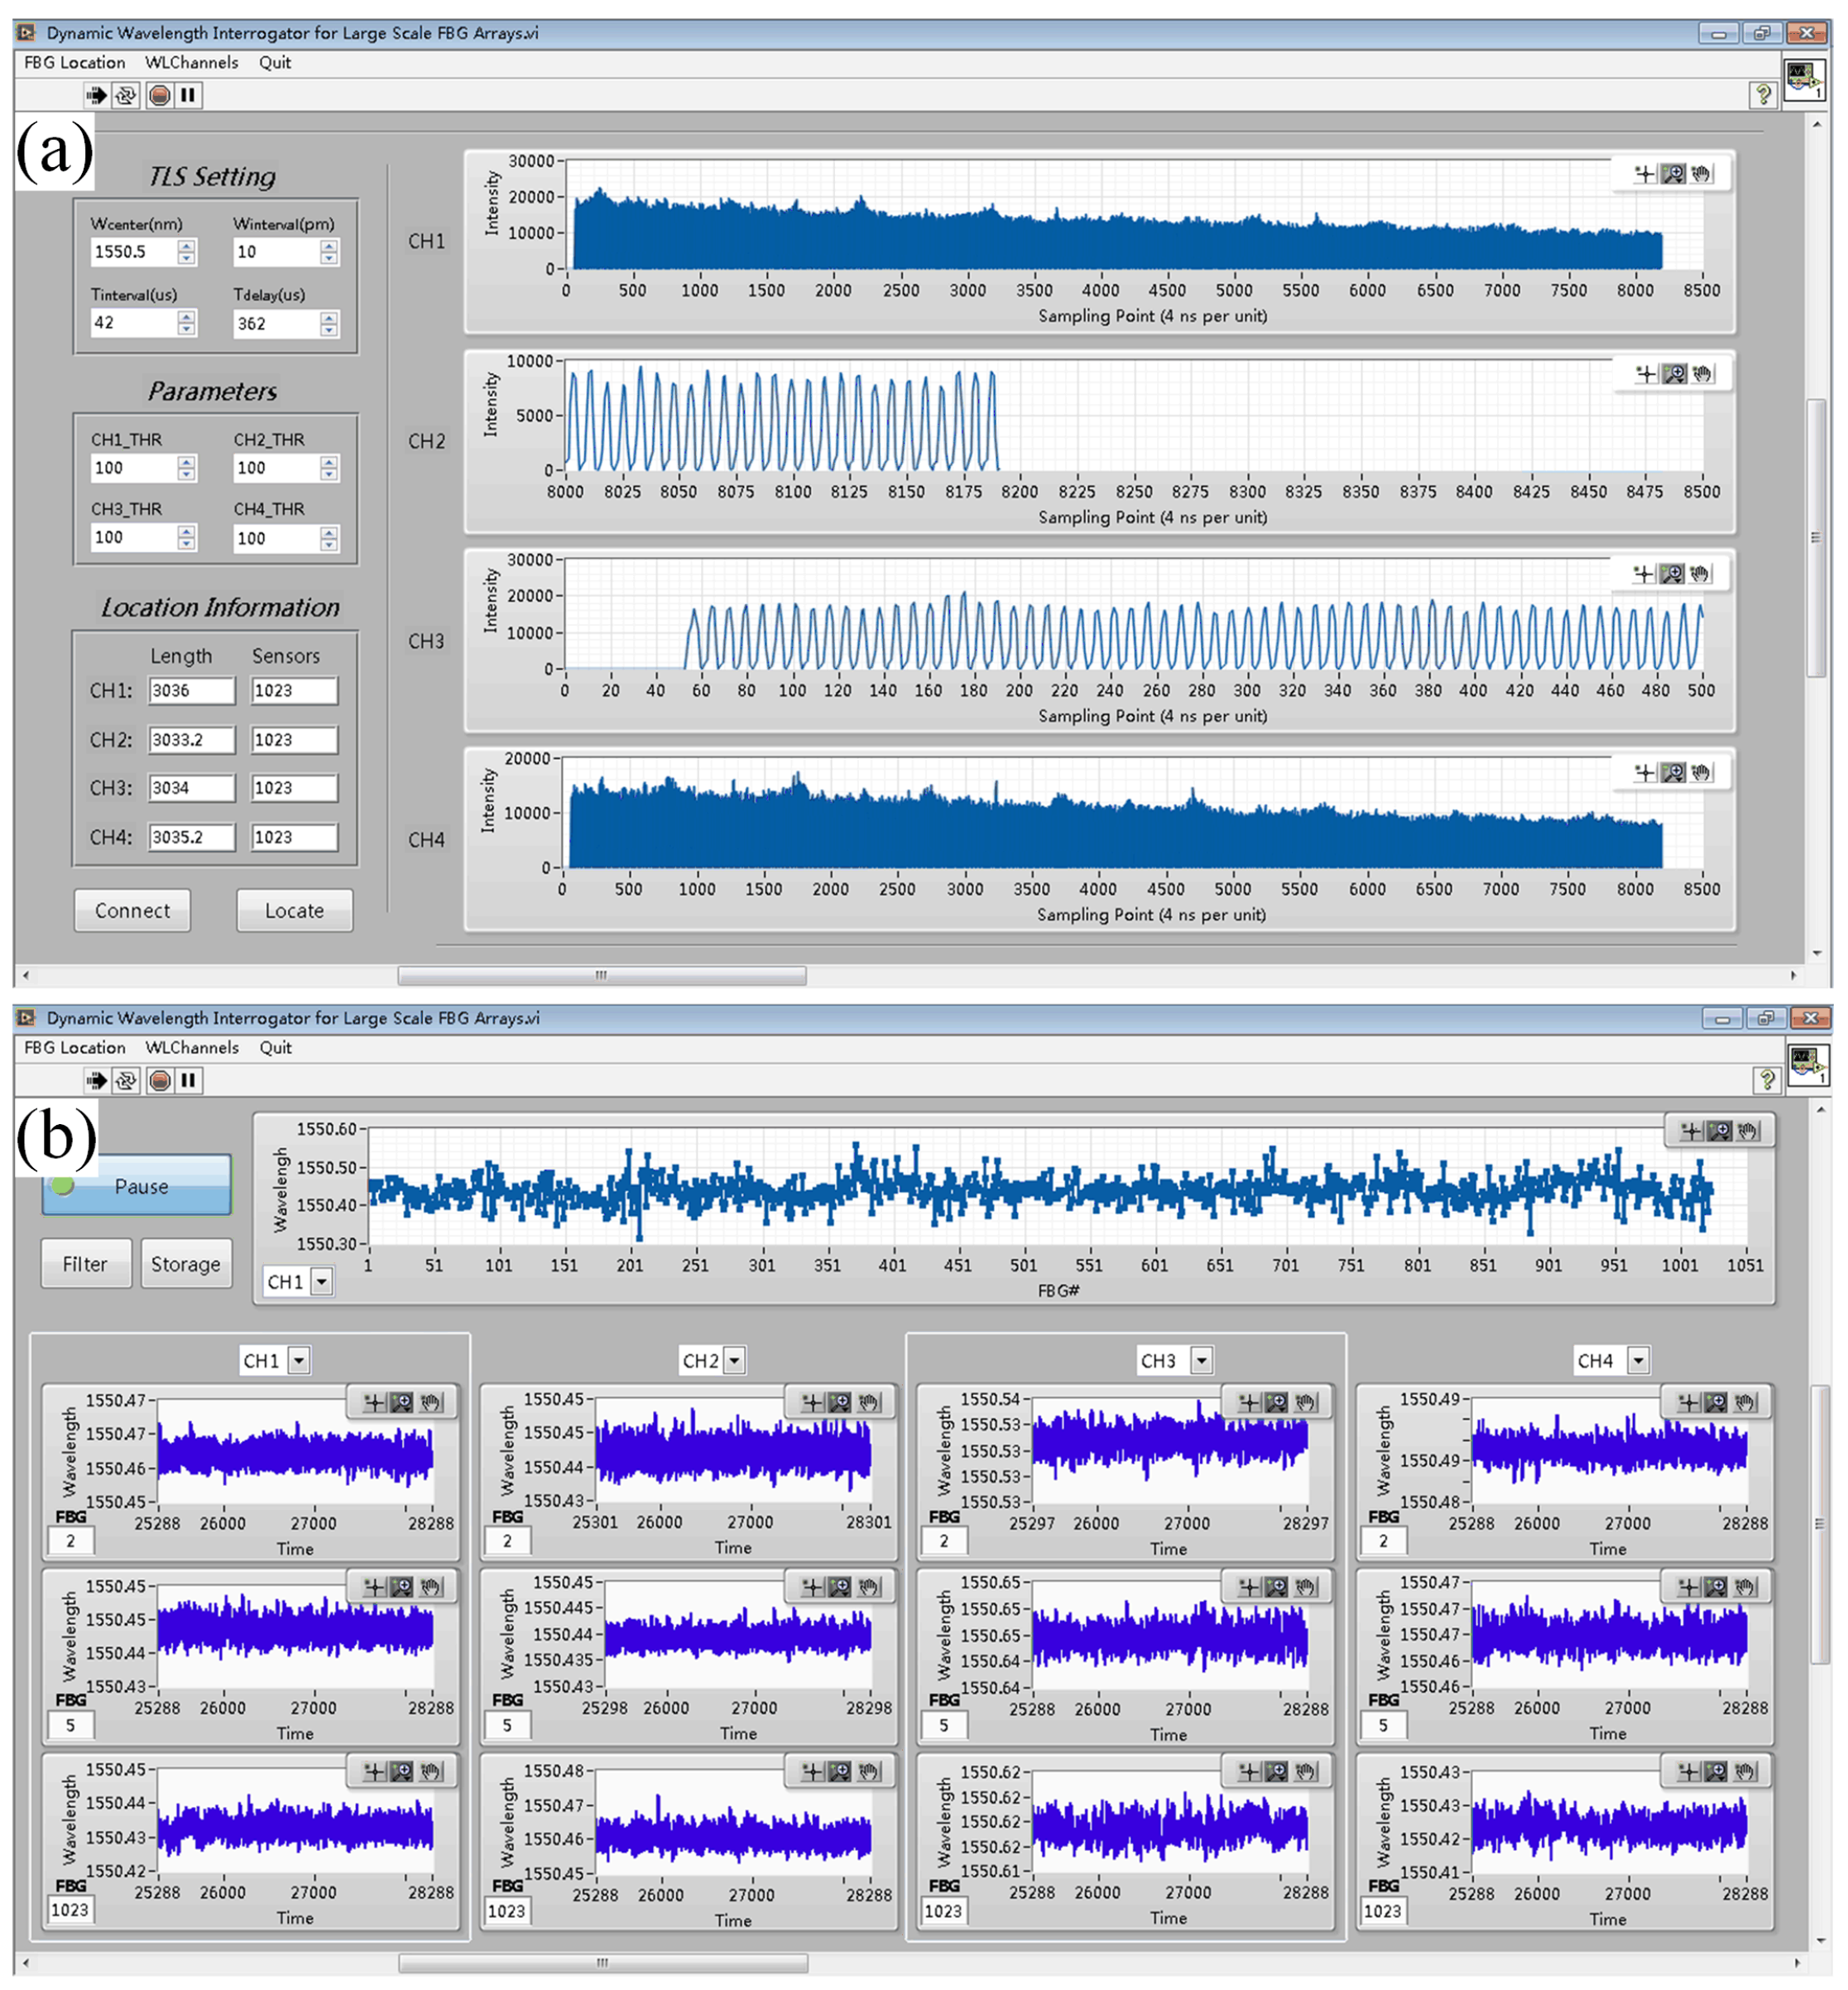Viewport: 1848px width, 1990px height.
Task: Select zoom tool on CH1 intensity graph palette
Action: click(1672, 174)
